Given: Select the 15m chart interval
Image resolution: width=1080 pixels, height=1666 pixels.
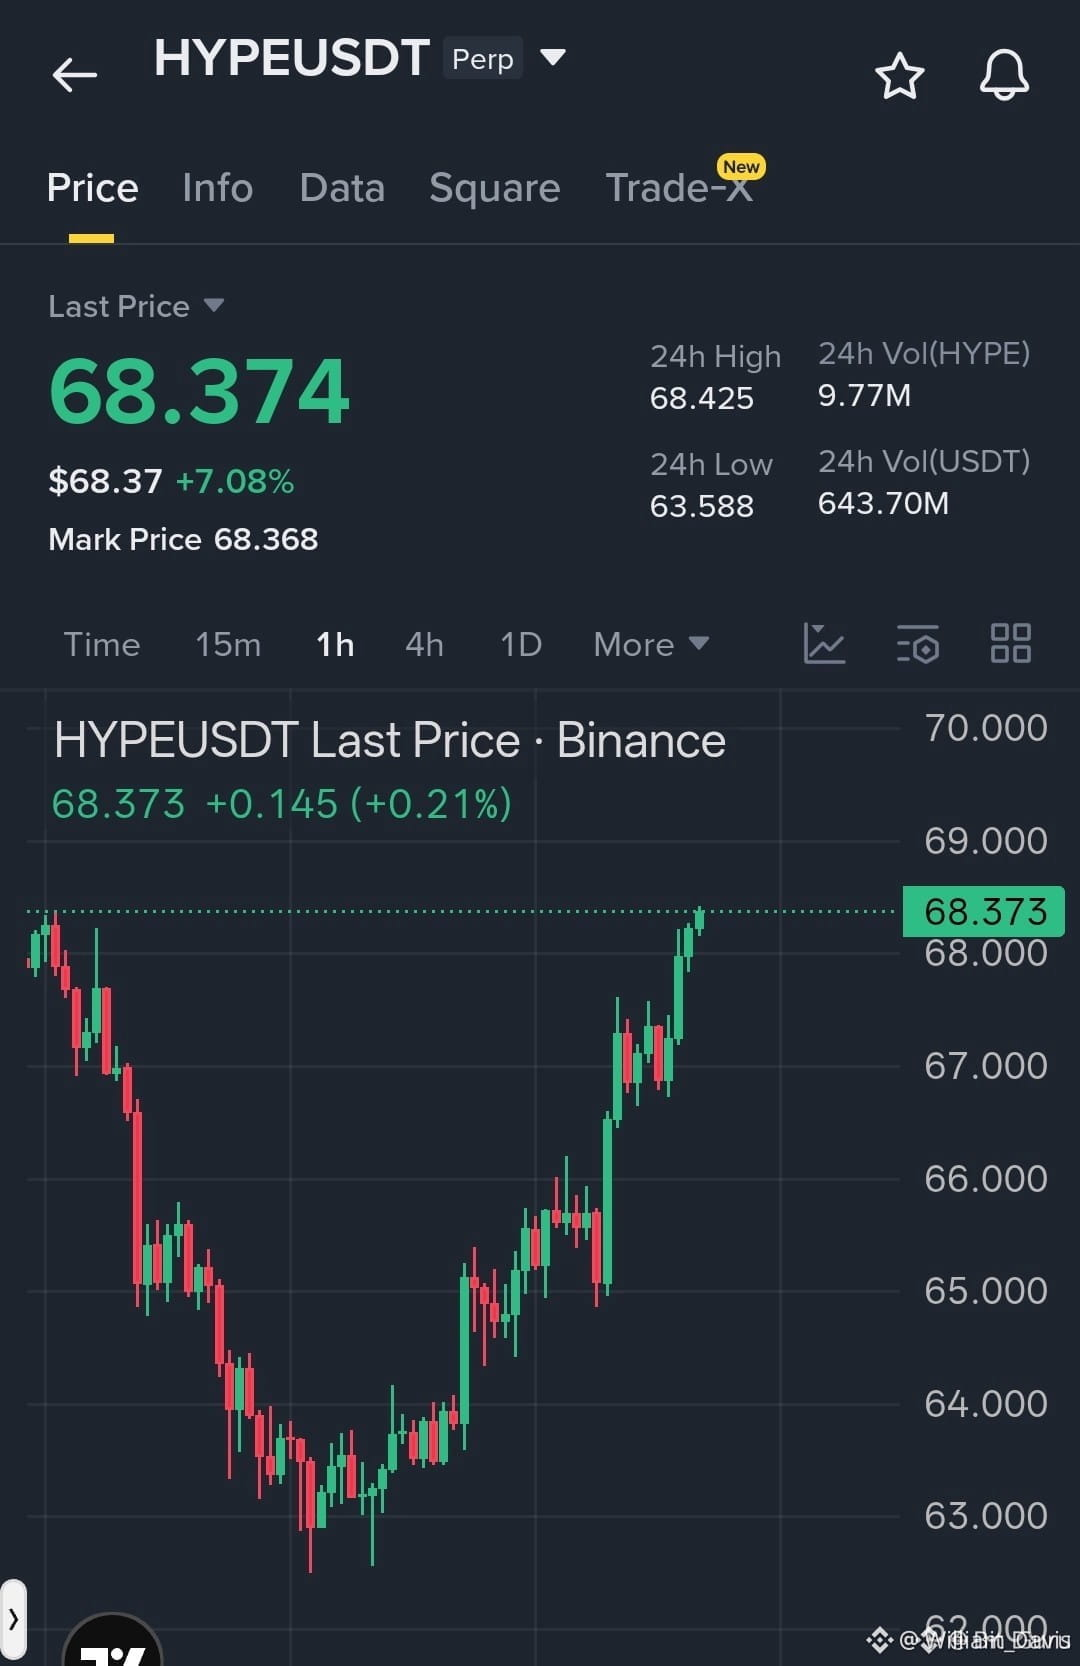Looking at the screenshot, I should click(x=228, y=644).
